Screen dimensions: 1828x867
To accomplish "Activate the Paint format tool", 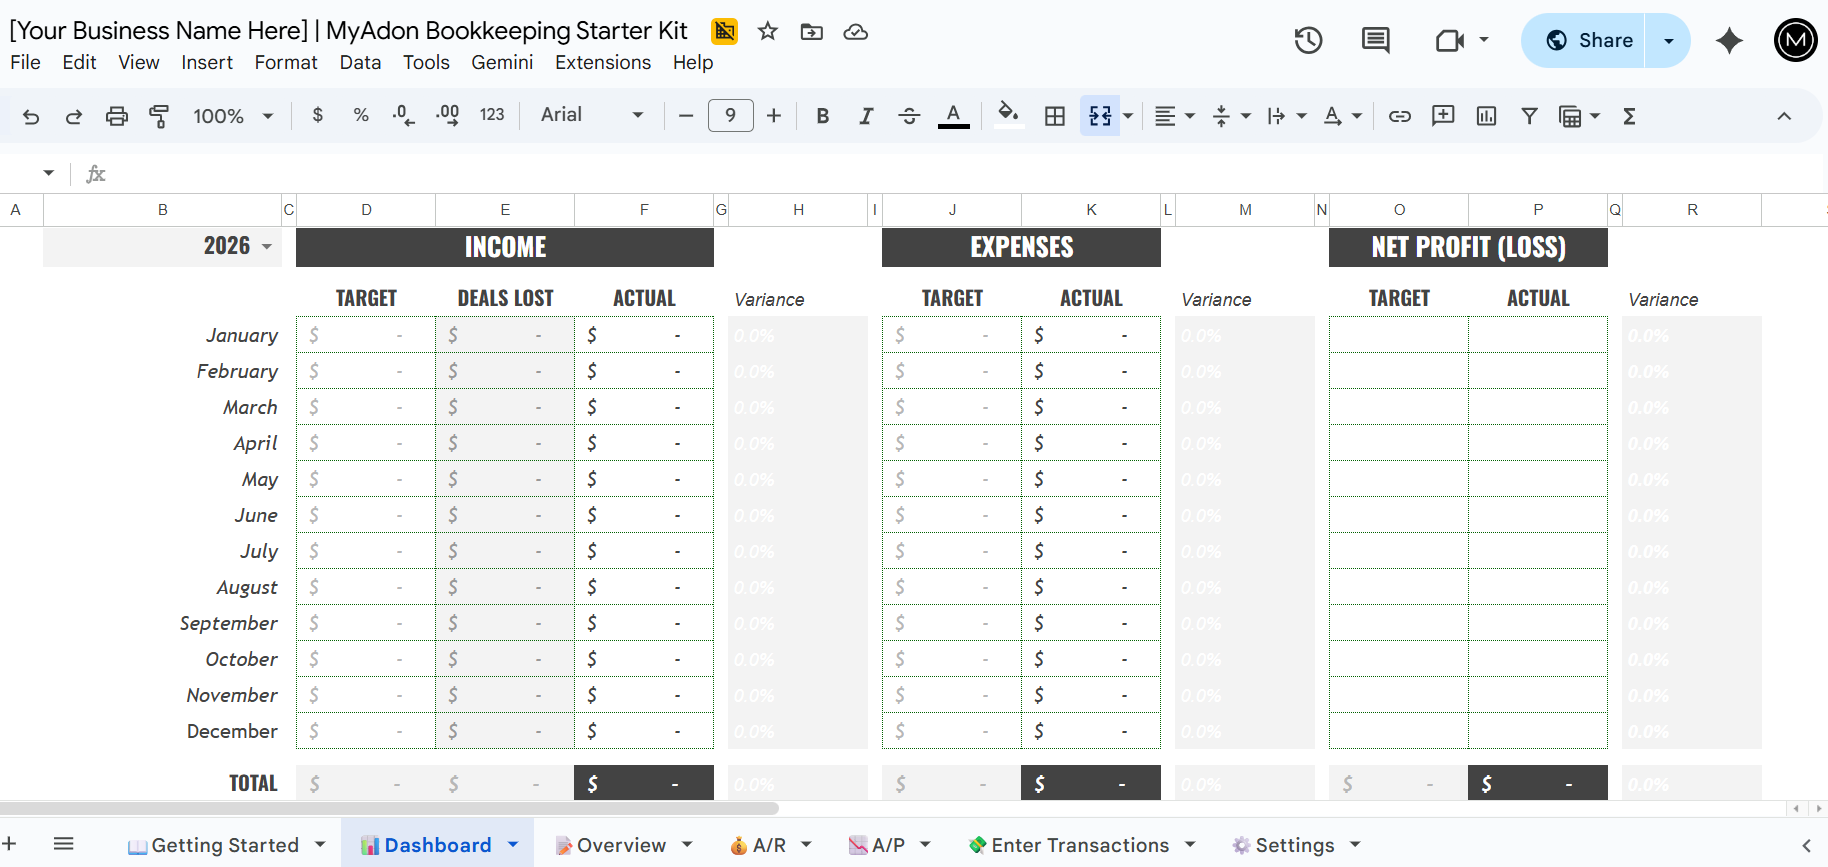I will (158, 116).
